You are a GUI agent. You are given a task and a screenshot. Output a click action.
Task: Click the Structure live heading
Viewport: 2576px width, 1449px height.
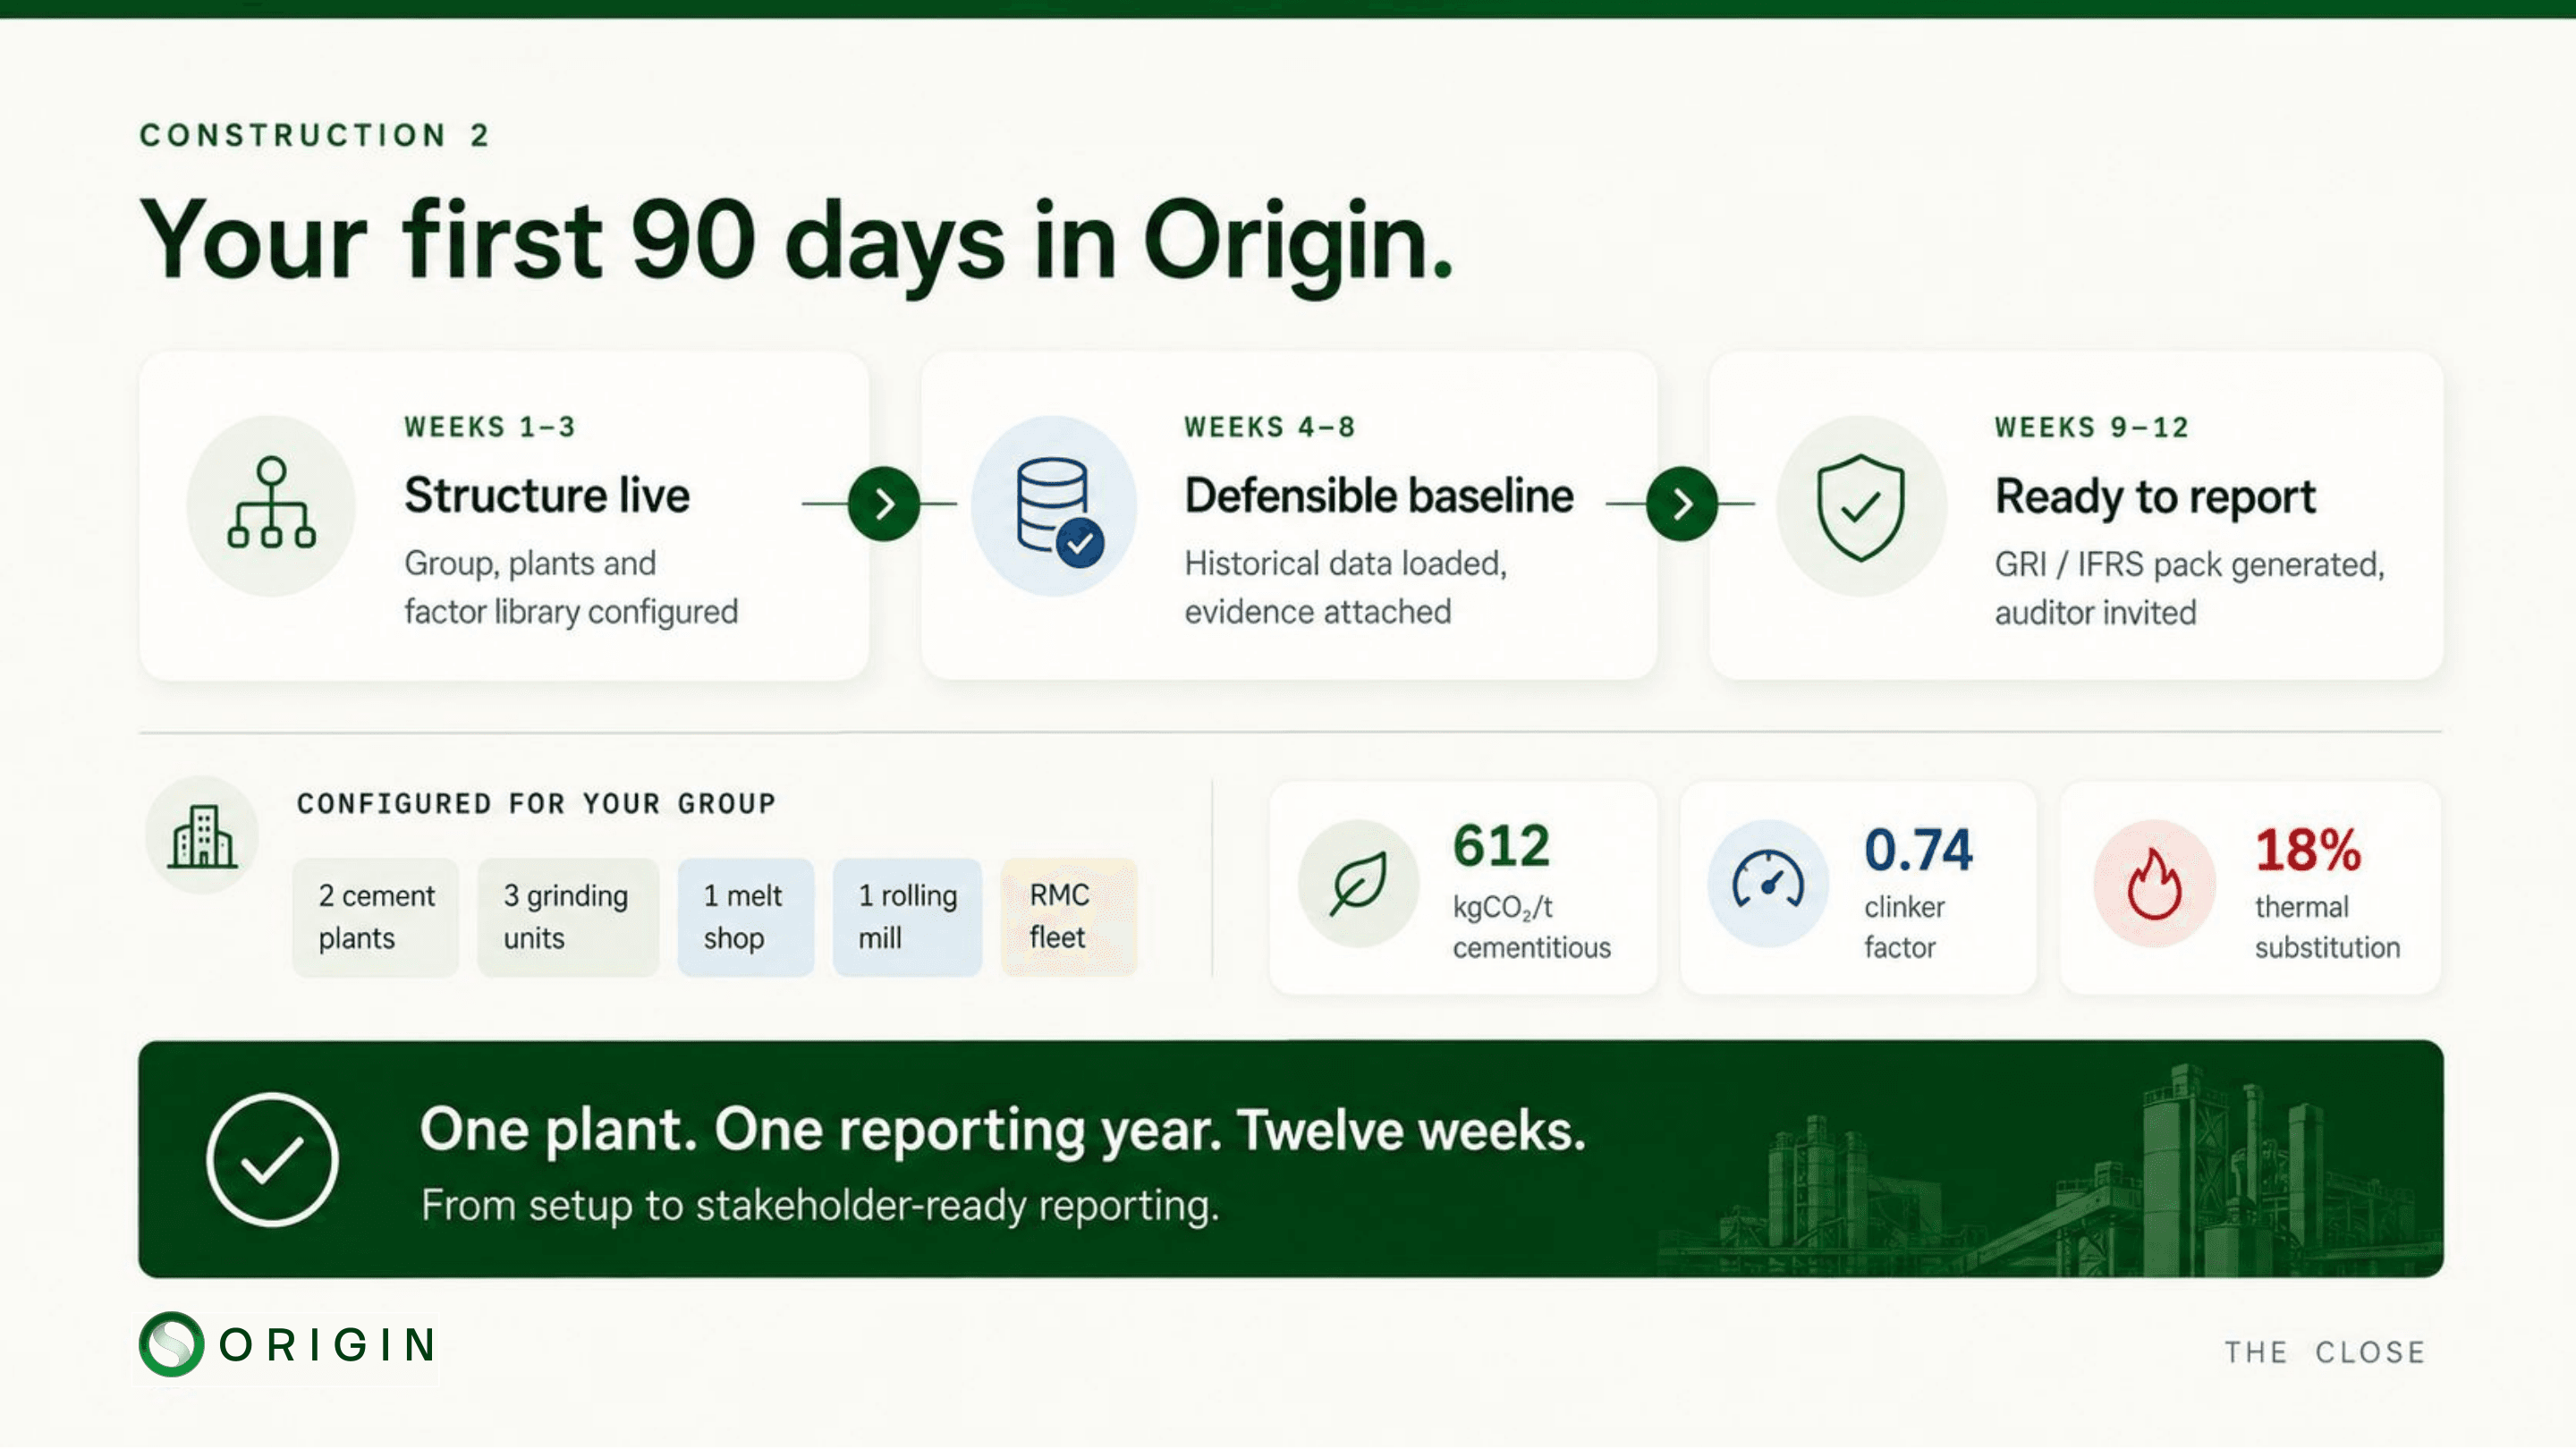[x=547, y=496]
